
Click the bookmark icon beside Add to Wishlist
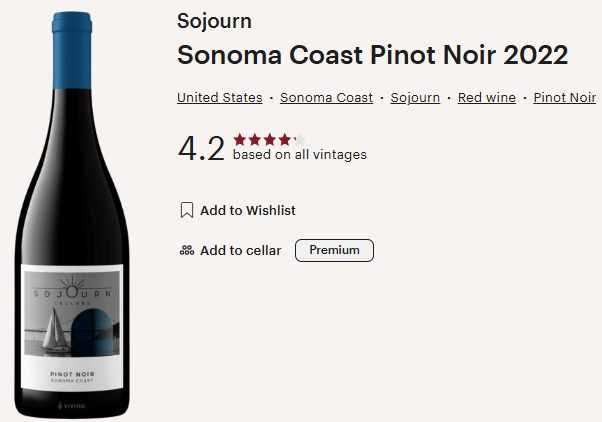186,211
